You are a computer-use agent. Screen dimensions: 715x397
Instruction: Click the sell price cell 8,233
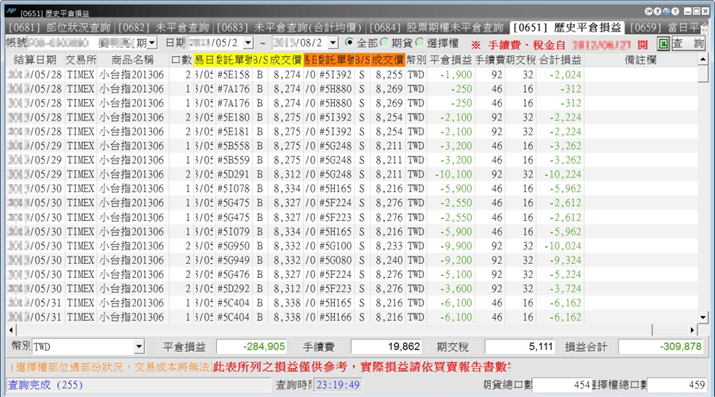(389, 246)
